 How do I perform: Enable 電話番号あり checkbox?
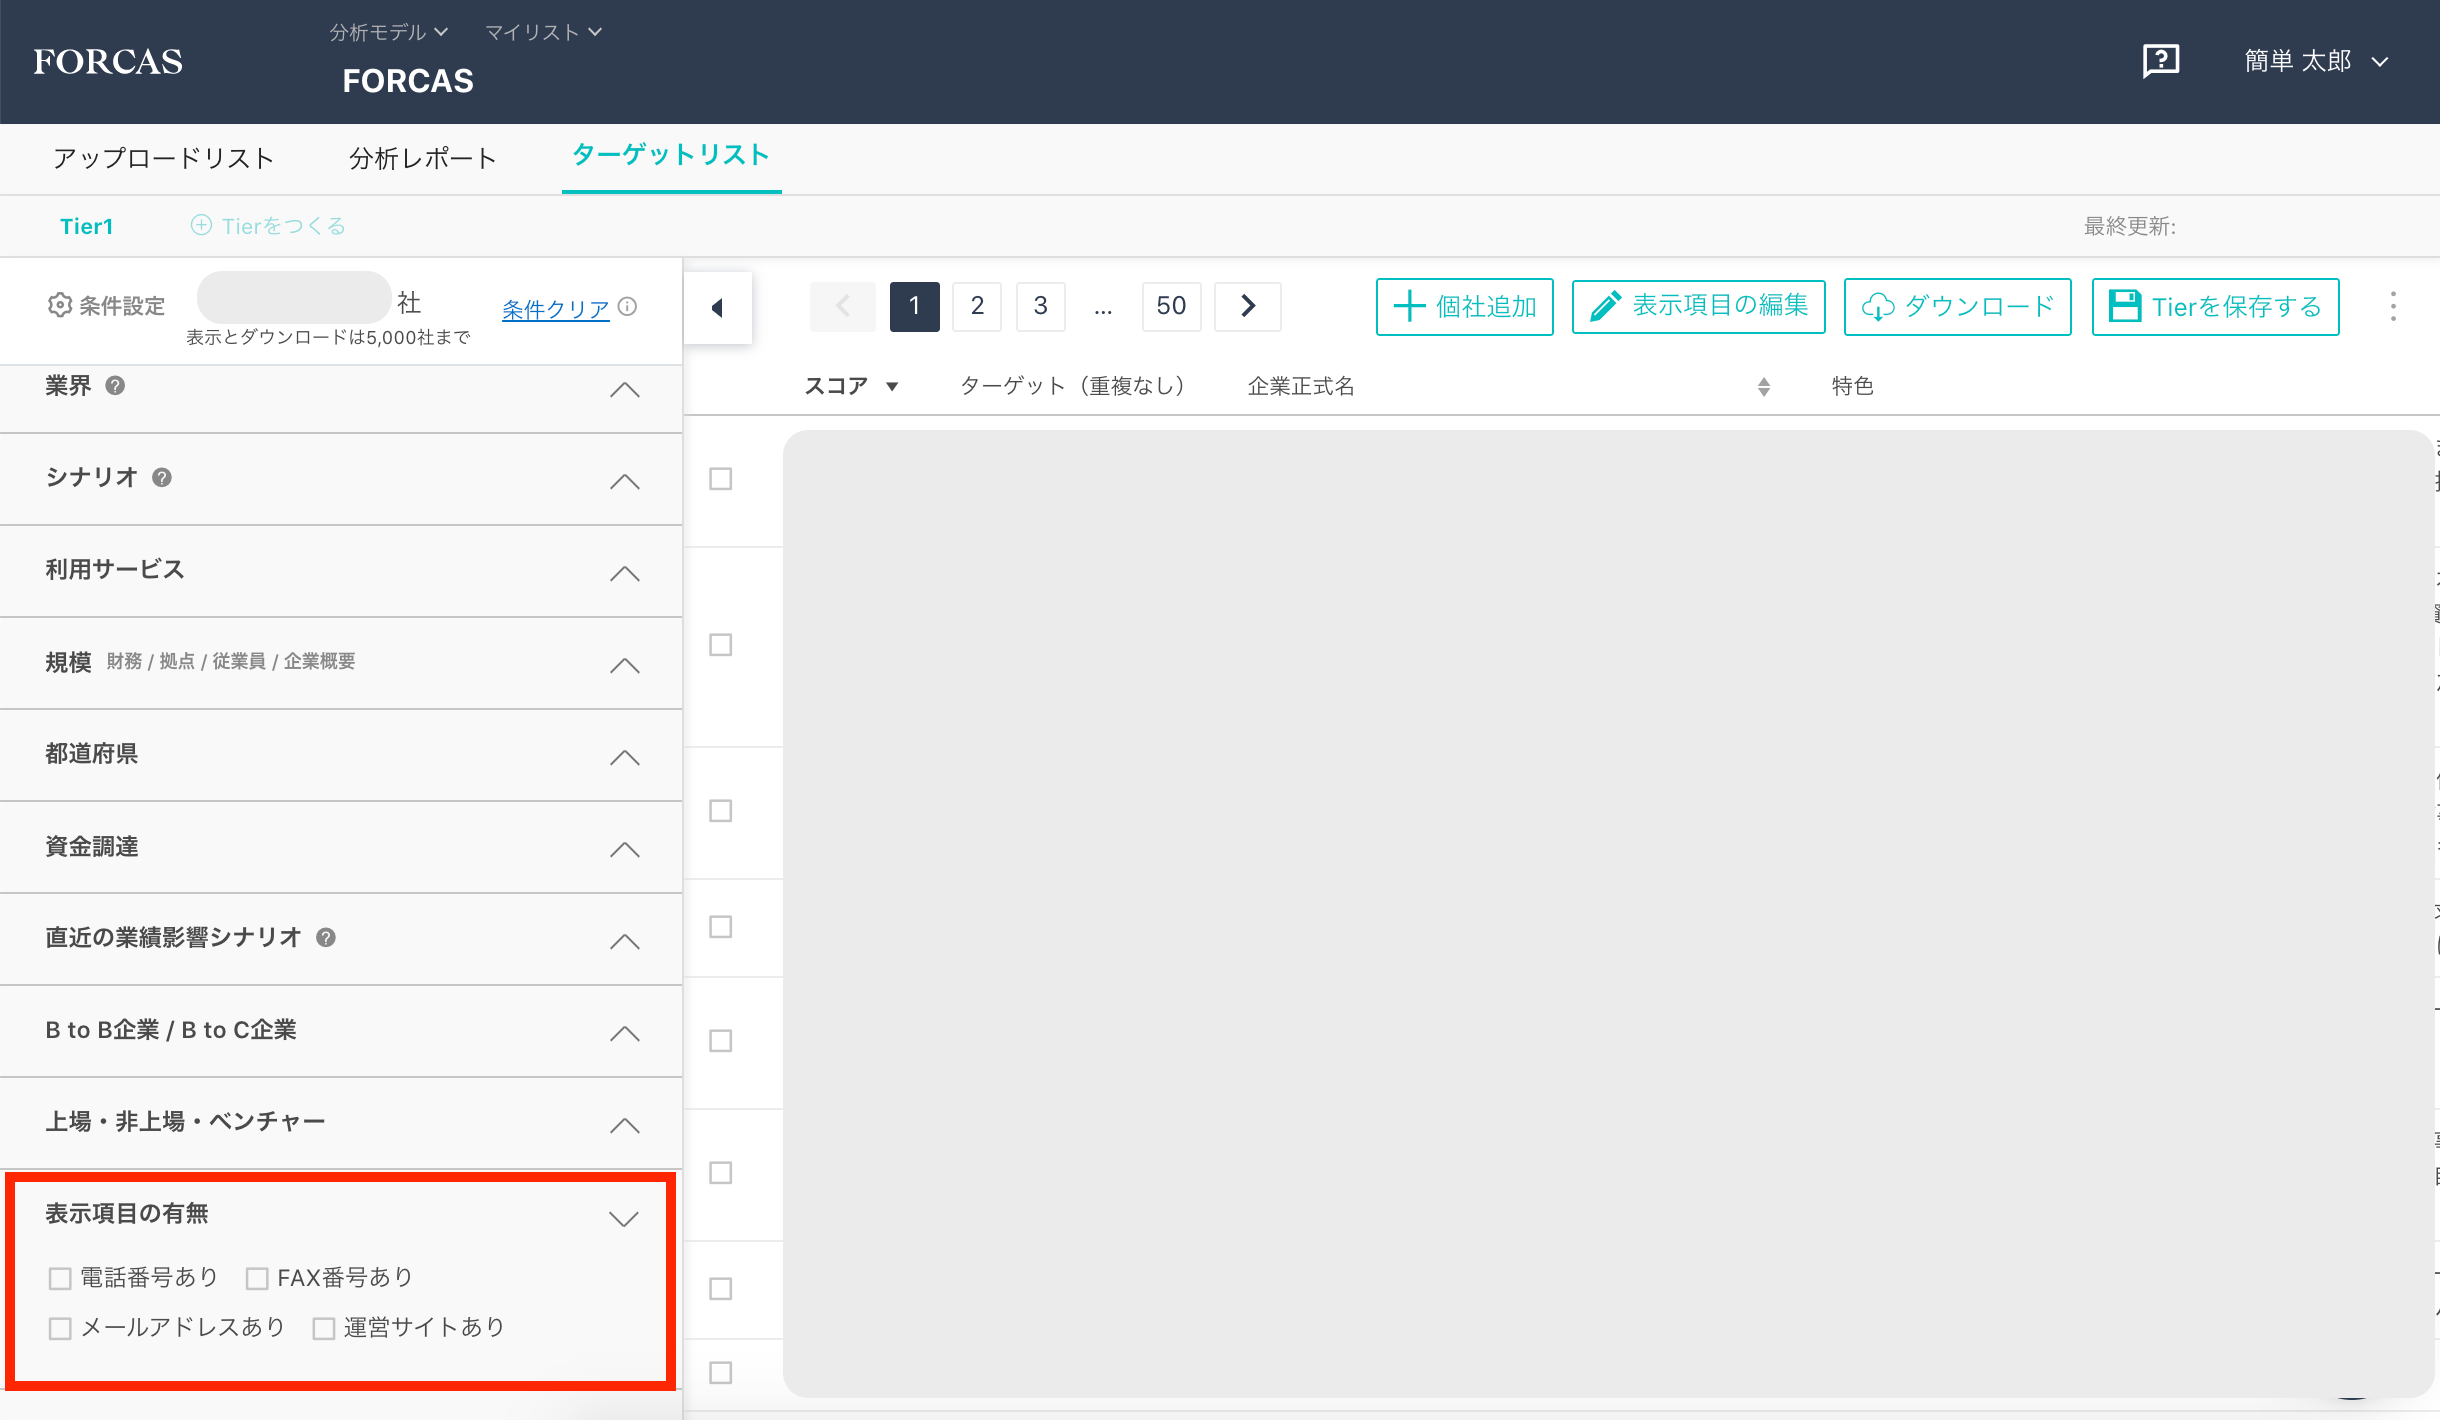point(60,1278)
